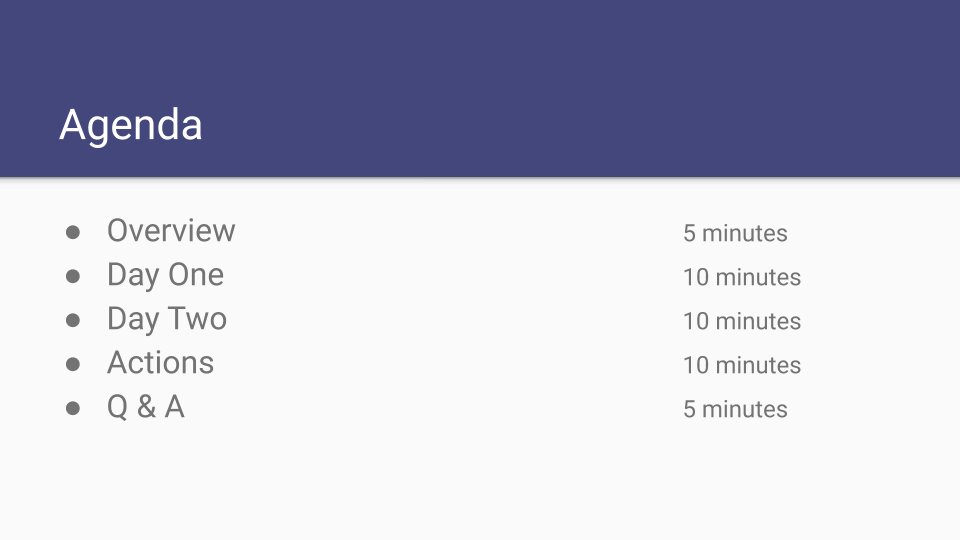
Task: Click the 5 minutes duration for Overview
Action: [x=735, y=233]
